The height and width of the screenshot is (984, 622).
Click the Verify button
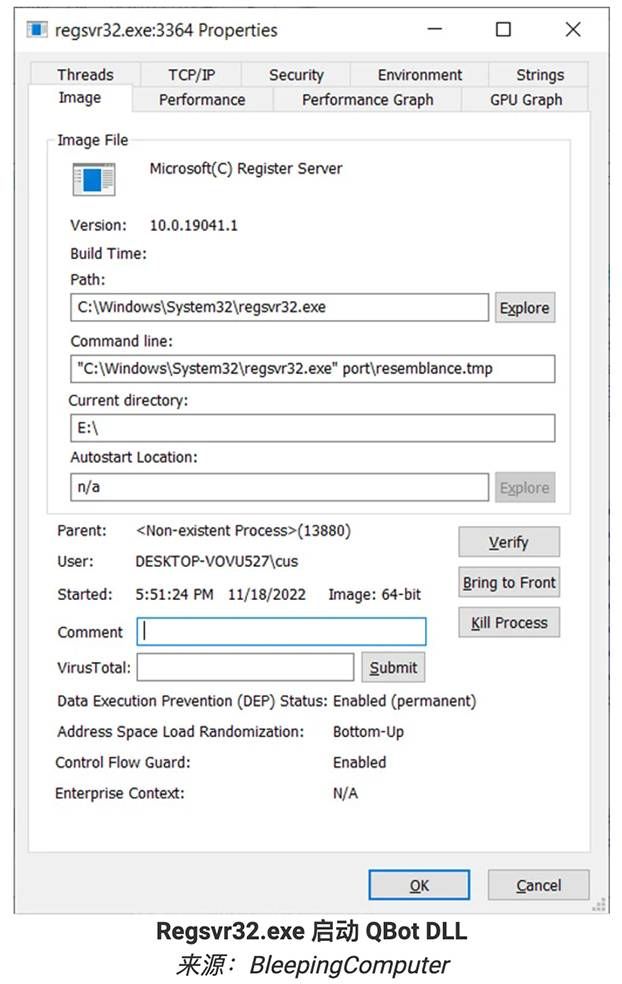508,542
